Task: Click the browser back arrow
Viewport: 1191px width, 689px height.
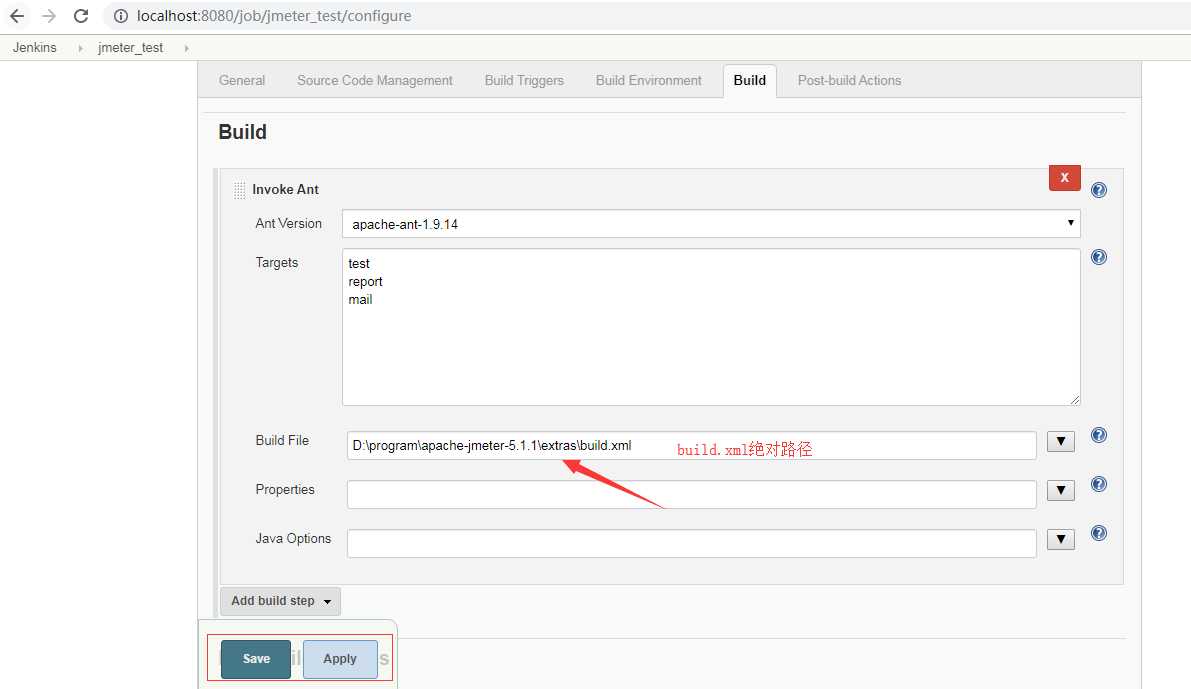Action: click(x=17, y=16)
